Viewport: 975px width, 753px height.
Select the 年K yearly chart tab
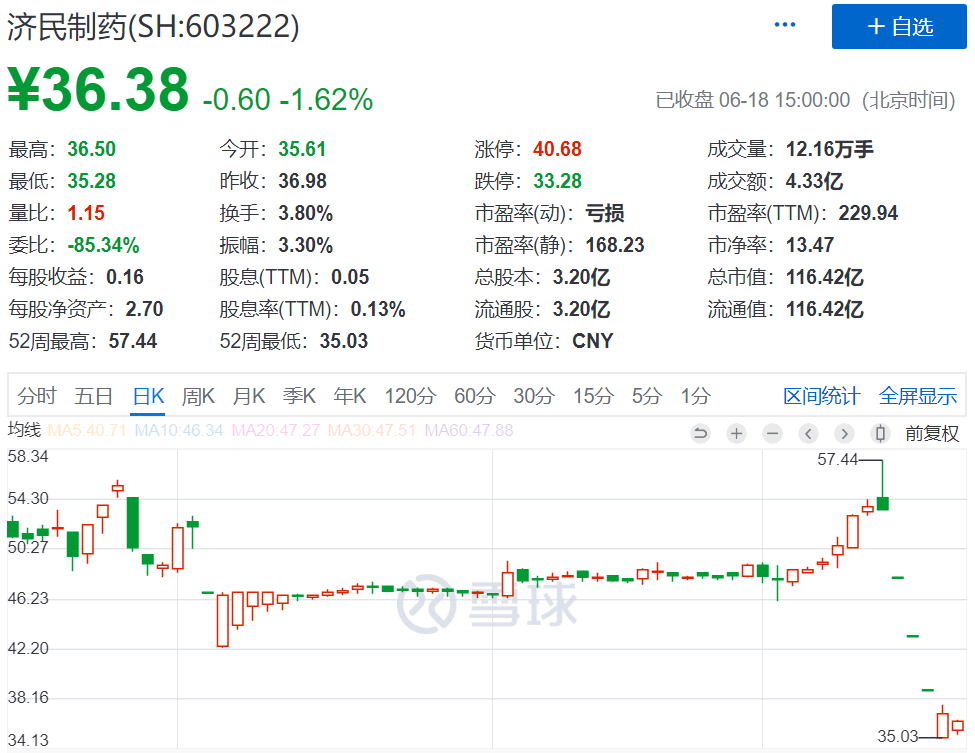click(349, 396)
